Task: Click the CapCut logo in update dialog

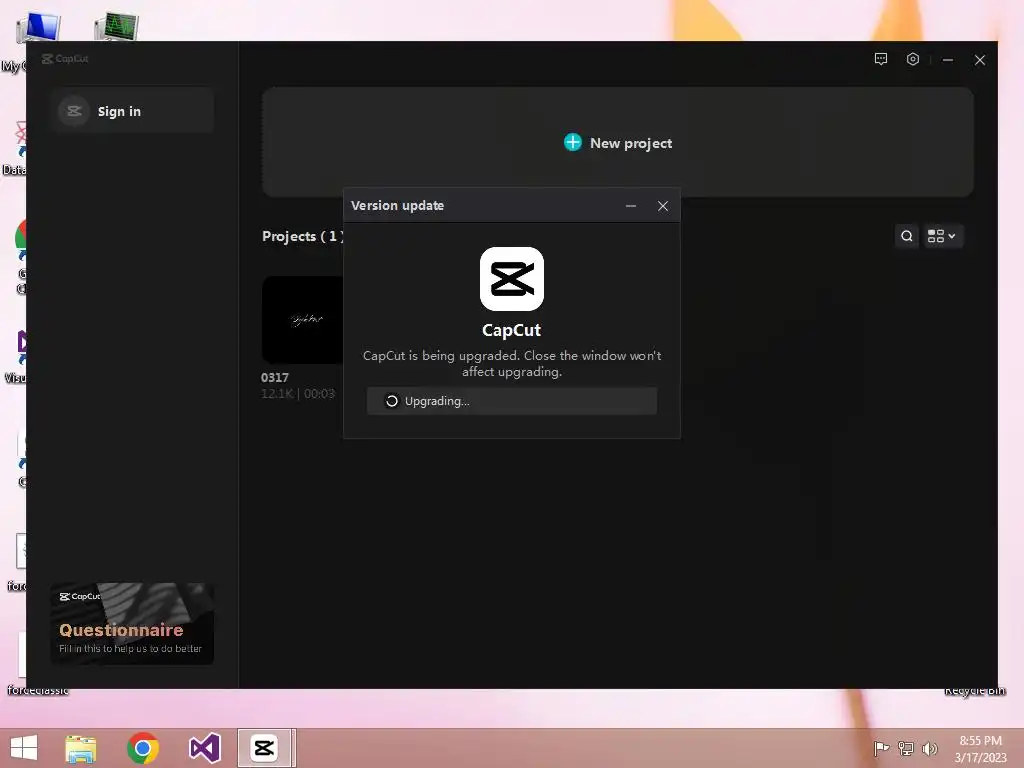Action: (511, 279)
